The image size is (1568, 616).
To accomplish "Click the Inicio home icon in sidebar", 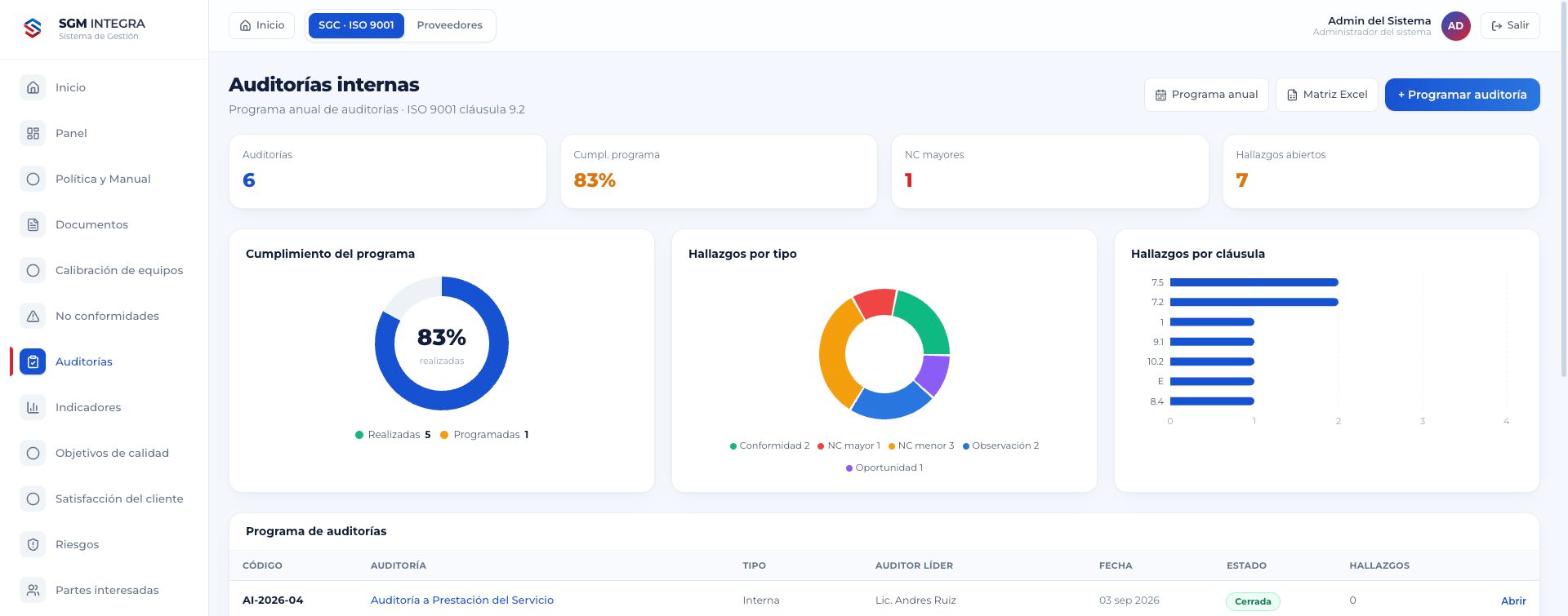I will [33, 87].
